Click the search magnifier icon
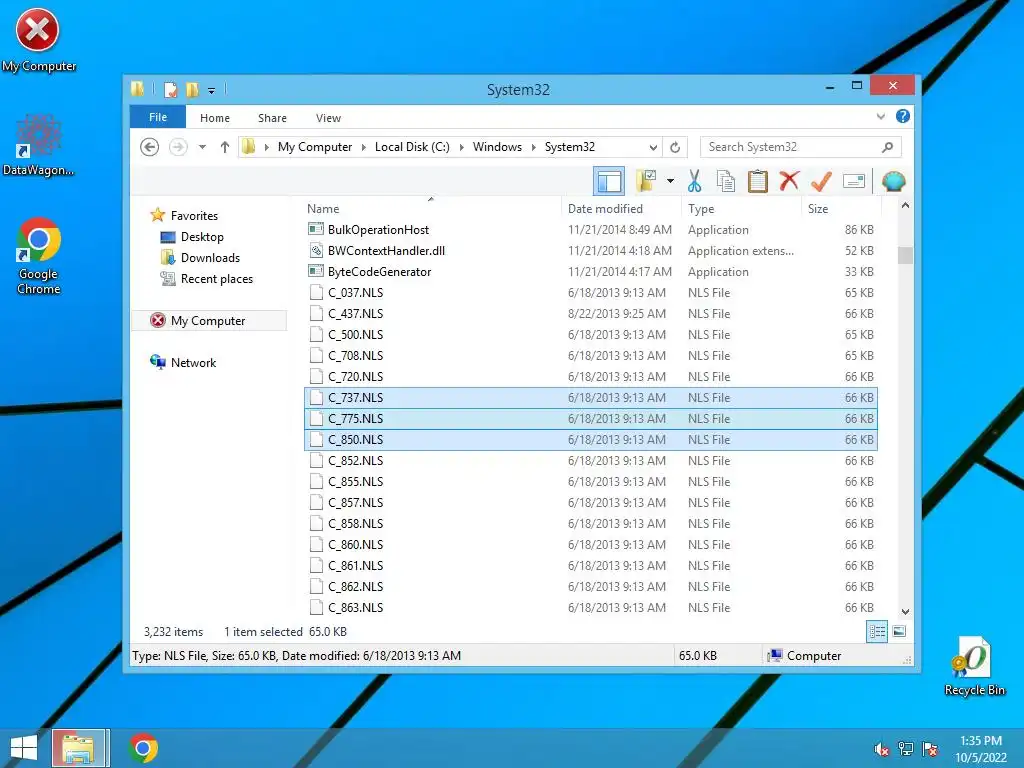The width and height of the screenshot is (1024, 768). point(887,147)
